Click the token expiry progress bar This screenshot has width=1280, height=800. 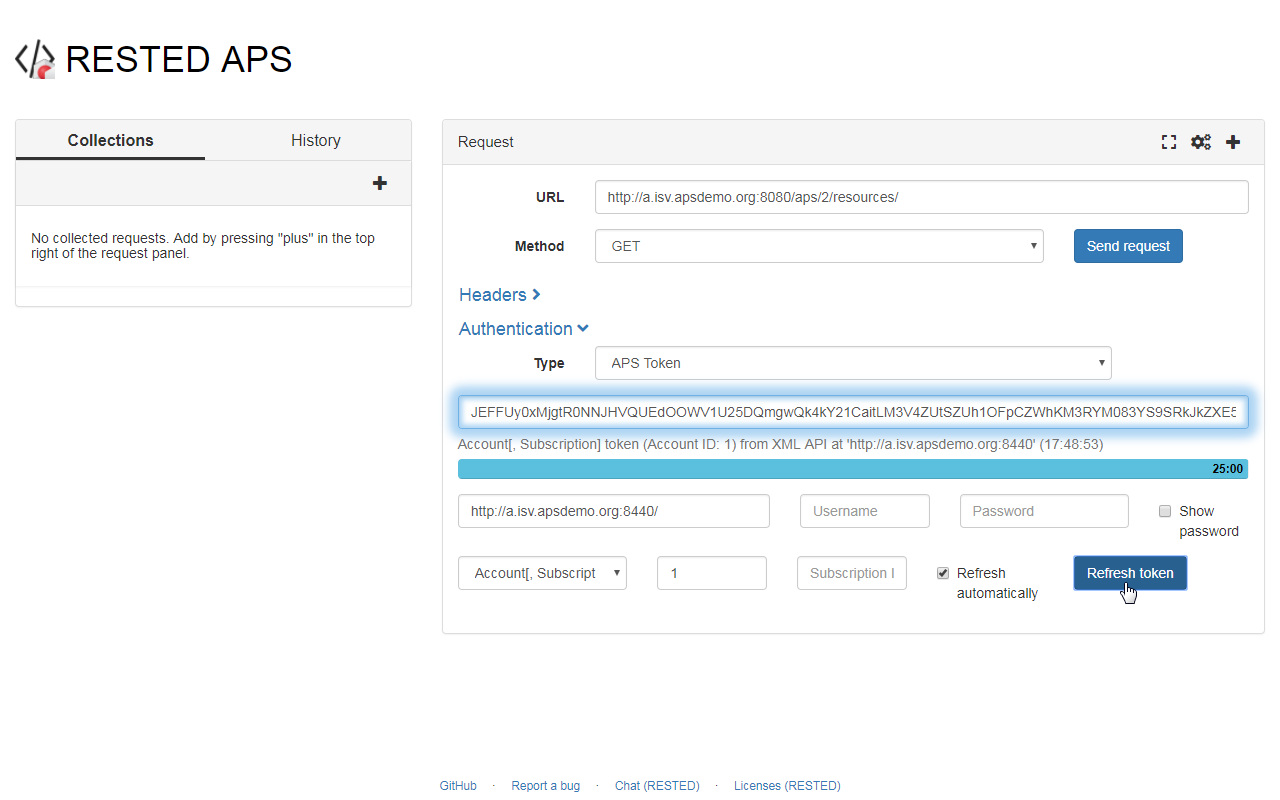point(853,469)
